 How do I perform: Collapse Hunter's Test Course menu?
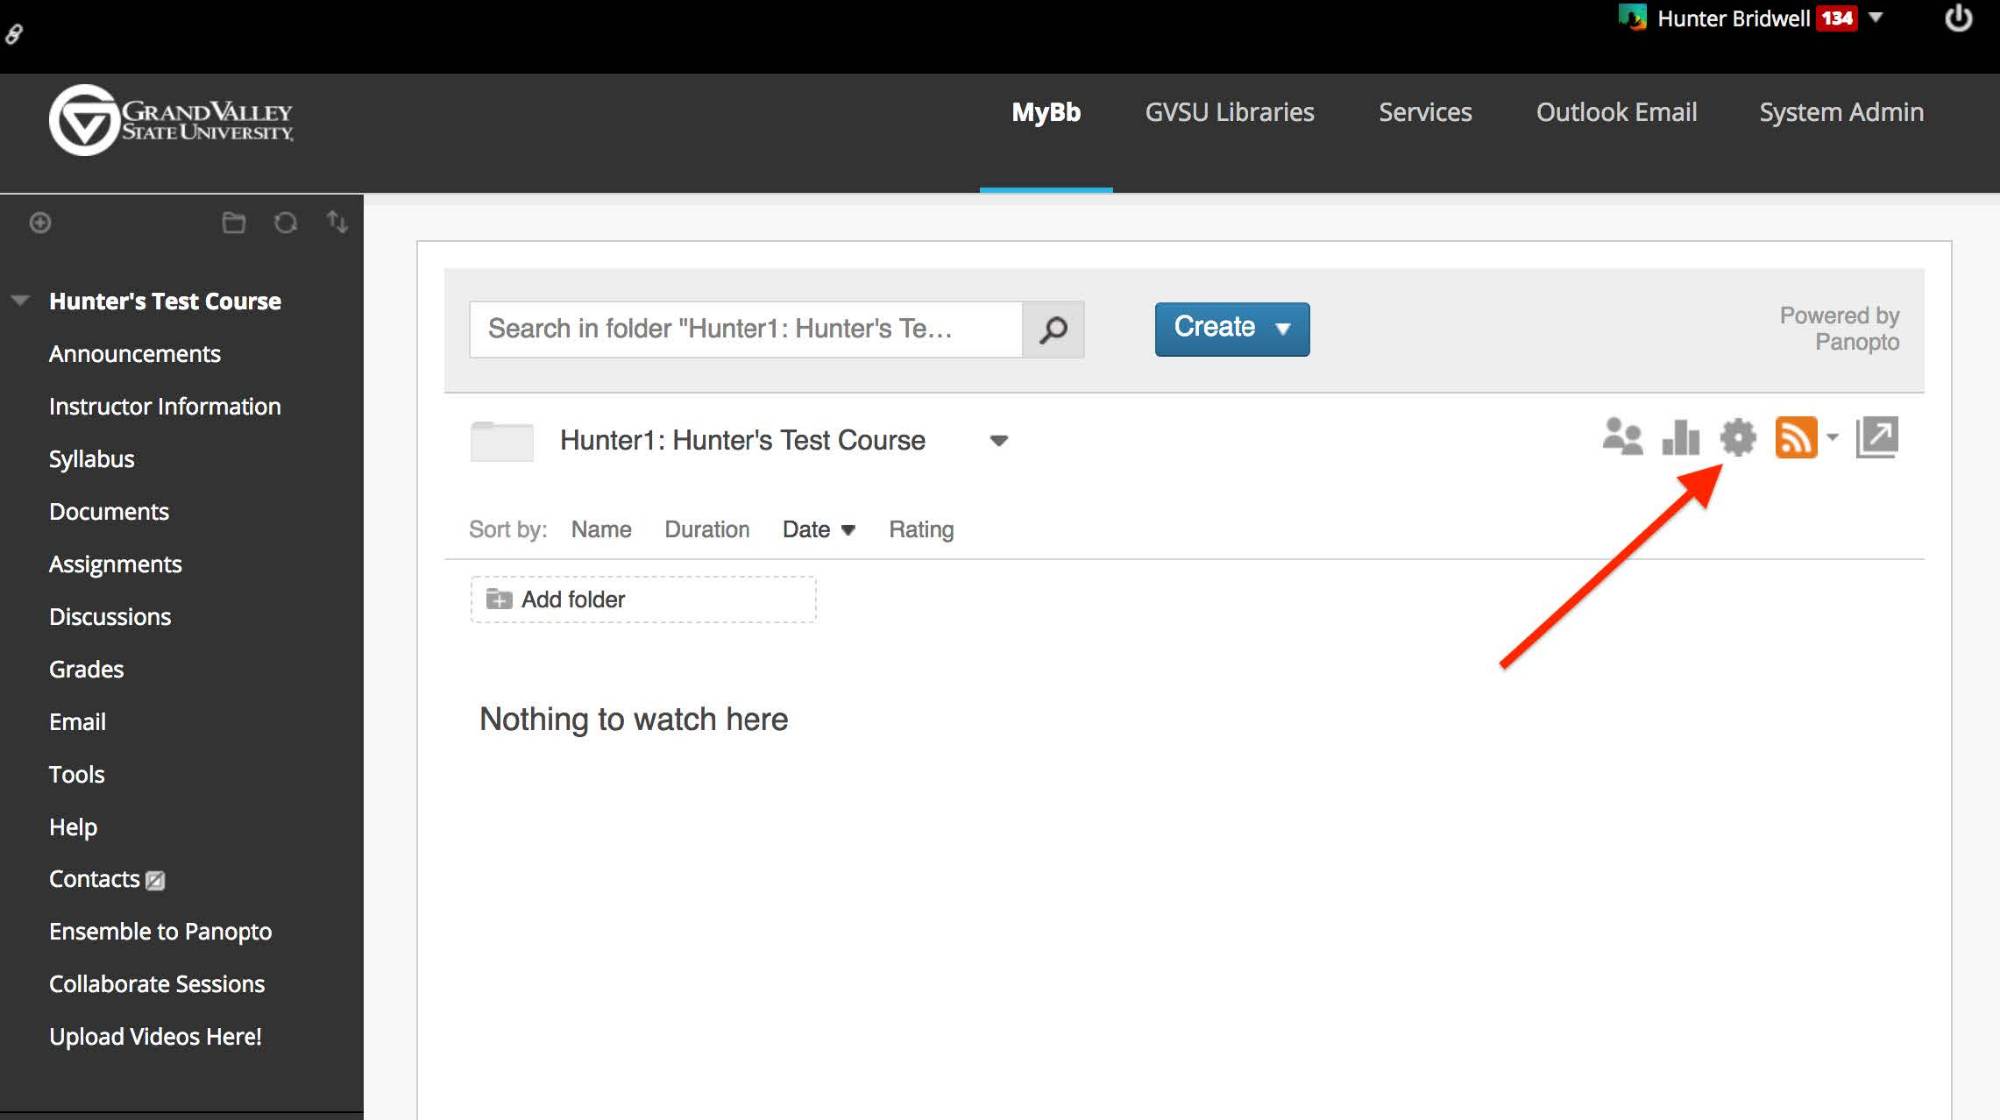tap(21, 301)
